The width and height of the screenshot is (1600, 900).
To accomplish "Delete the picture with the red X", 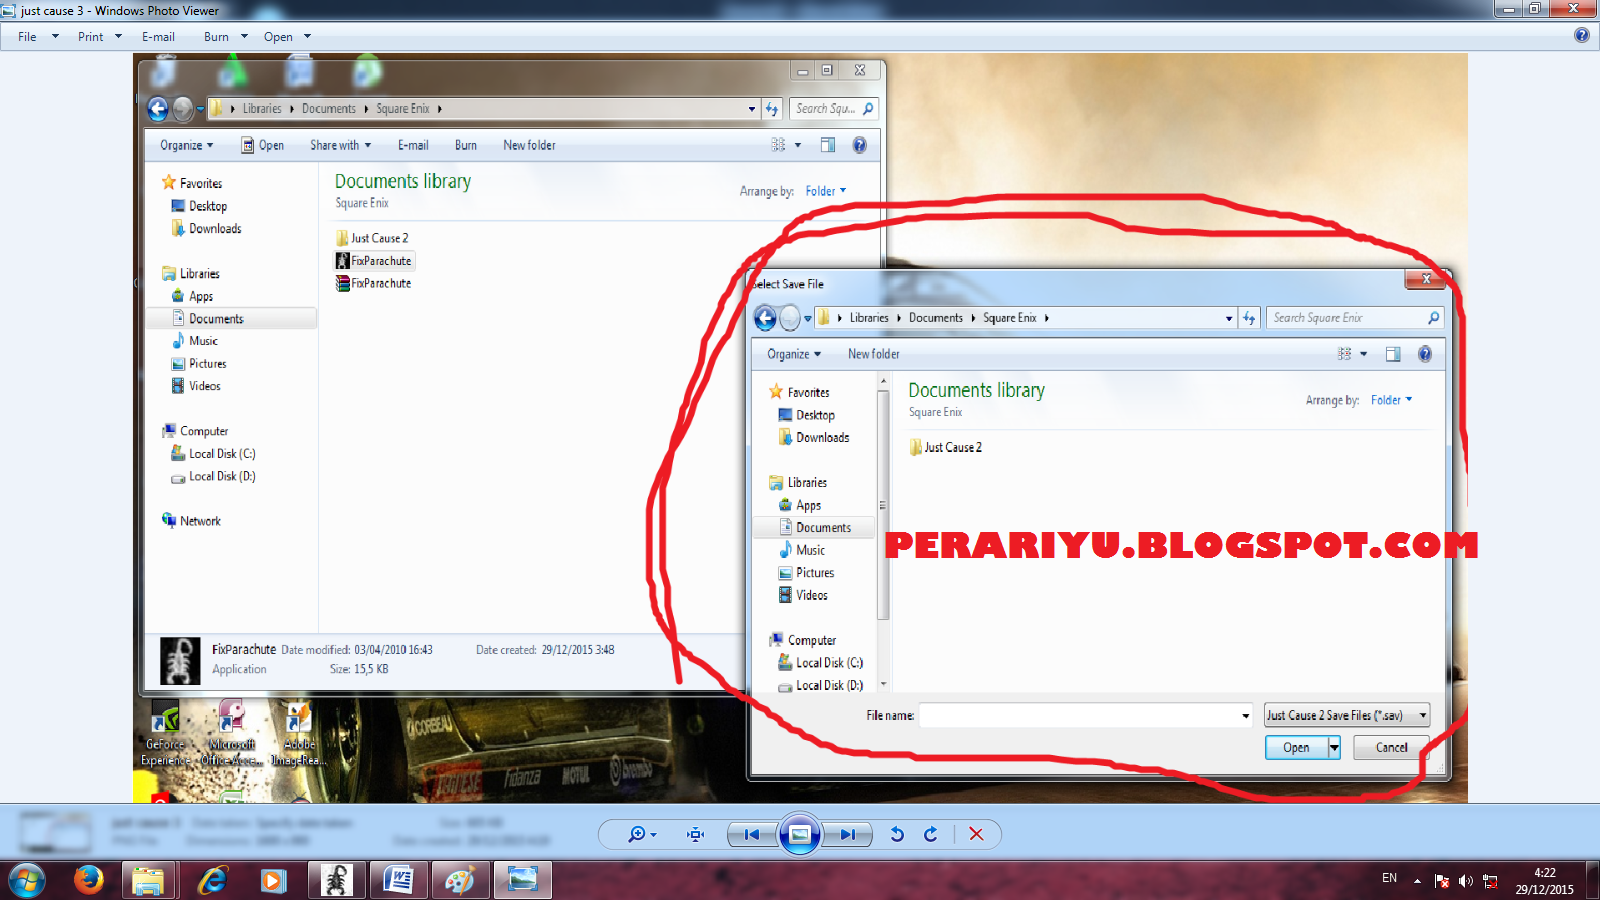I will click(977, 834).
